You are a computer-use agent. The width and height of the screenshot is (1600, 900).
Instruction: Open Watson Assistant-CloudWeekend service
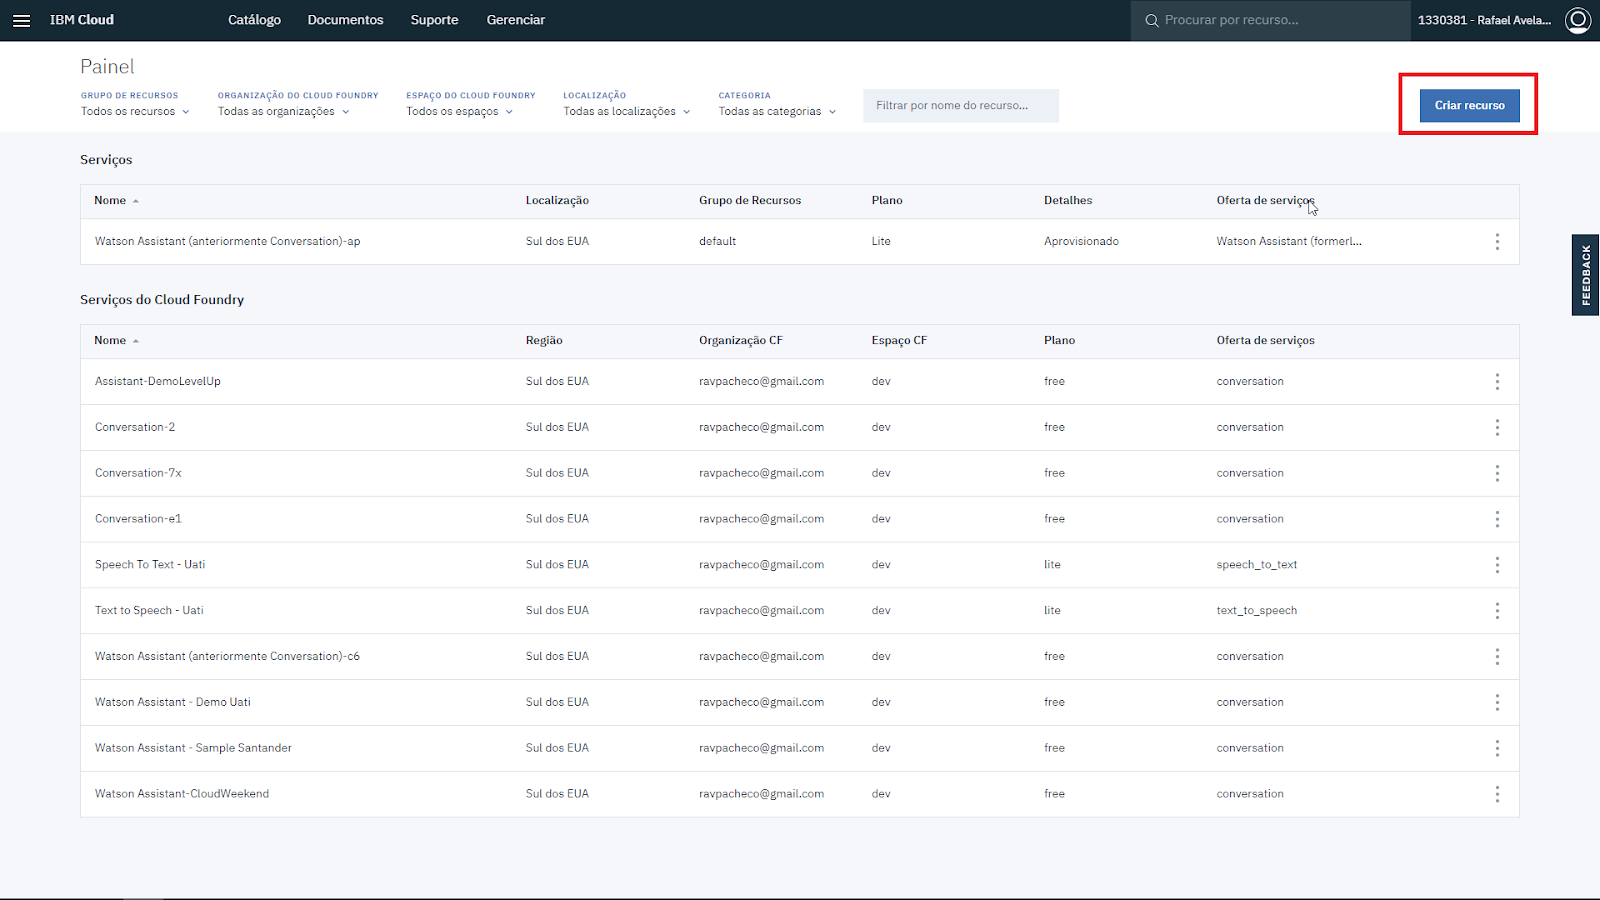tap(182, 794)
